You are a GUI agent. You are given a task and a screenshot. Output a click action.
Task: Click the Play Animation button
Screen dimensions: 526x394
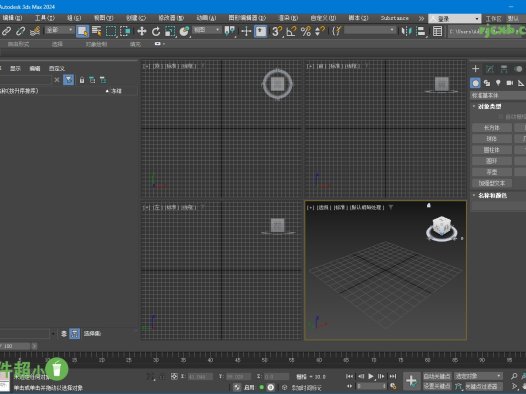[x=371, y=376]
